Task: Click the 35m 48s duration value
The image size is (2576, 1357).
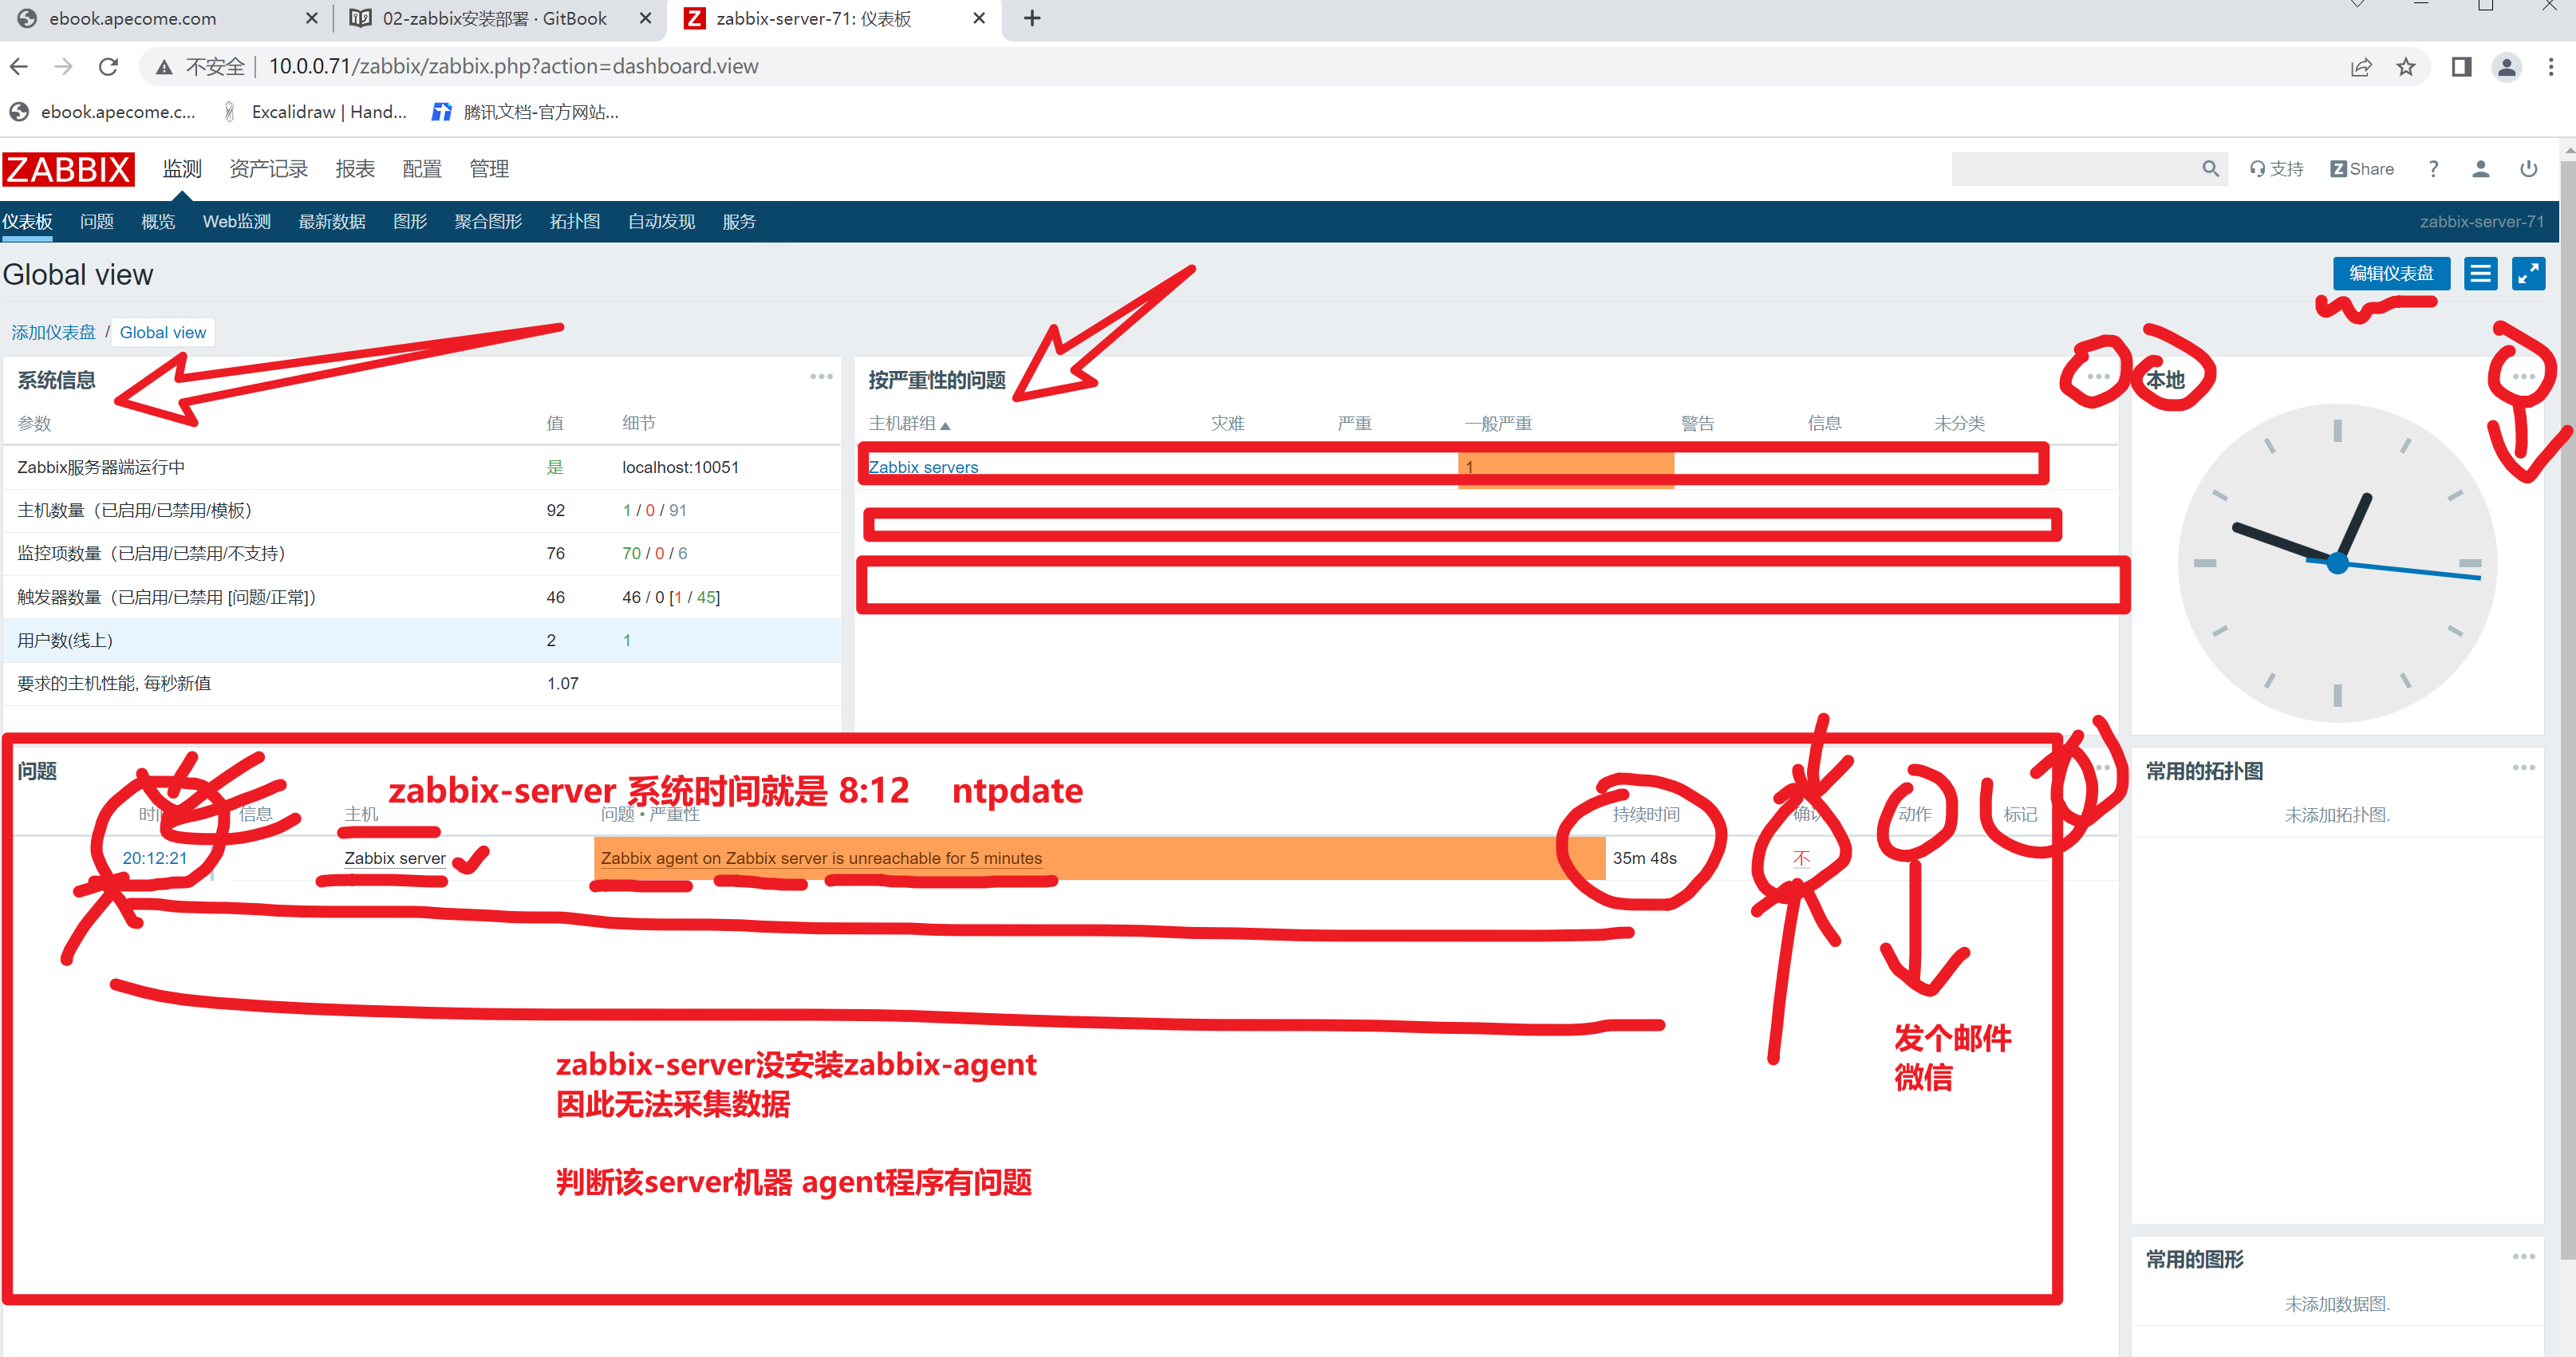Action: [1644, 858]
